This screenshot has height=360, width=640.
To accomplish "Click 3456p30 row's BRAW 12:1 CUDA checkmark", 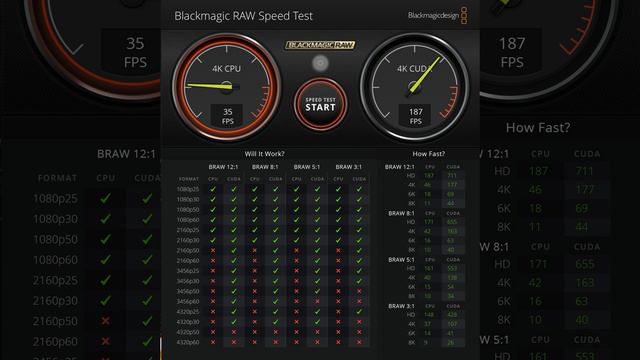I will (x=234, y=281).
